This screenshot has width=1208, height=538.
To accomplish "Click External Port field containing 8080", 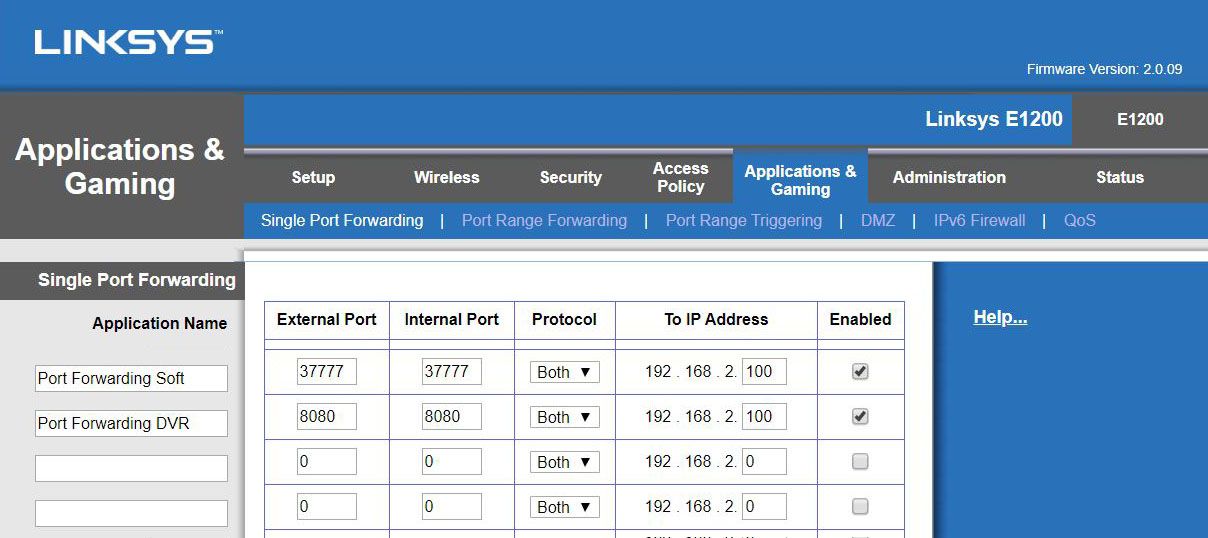I will 326,416.
